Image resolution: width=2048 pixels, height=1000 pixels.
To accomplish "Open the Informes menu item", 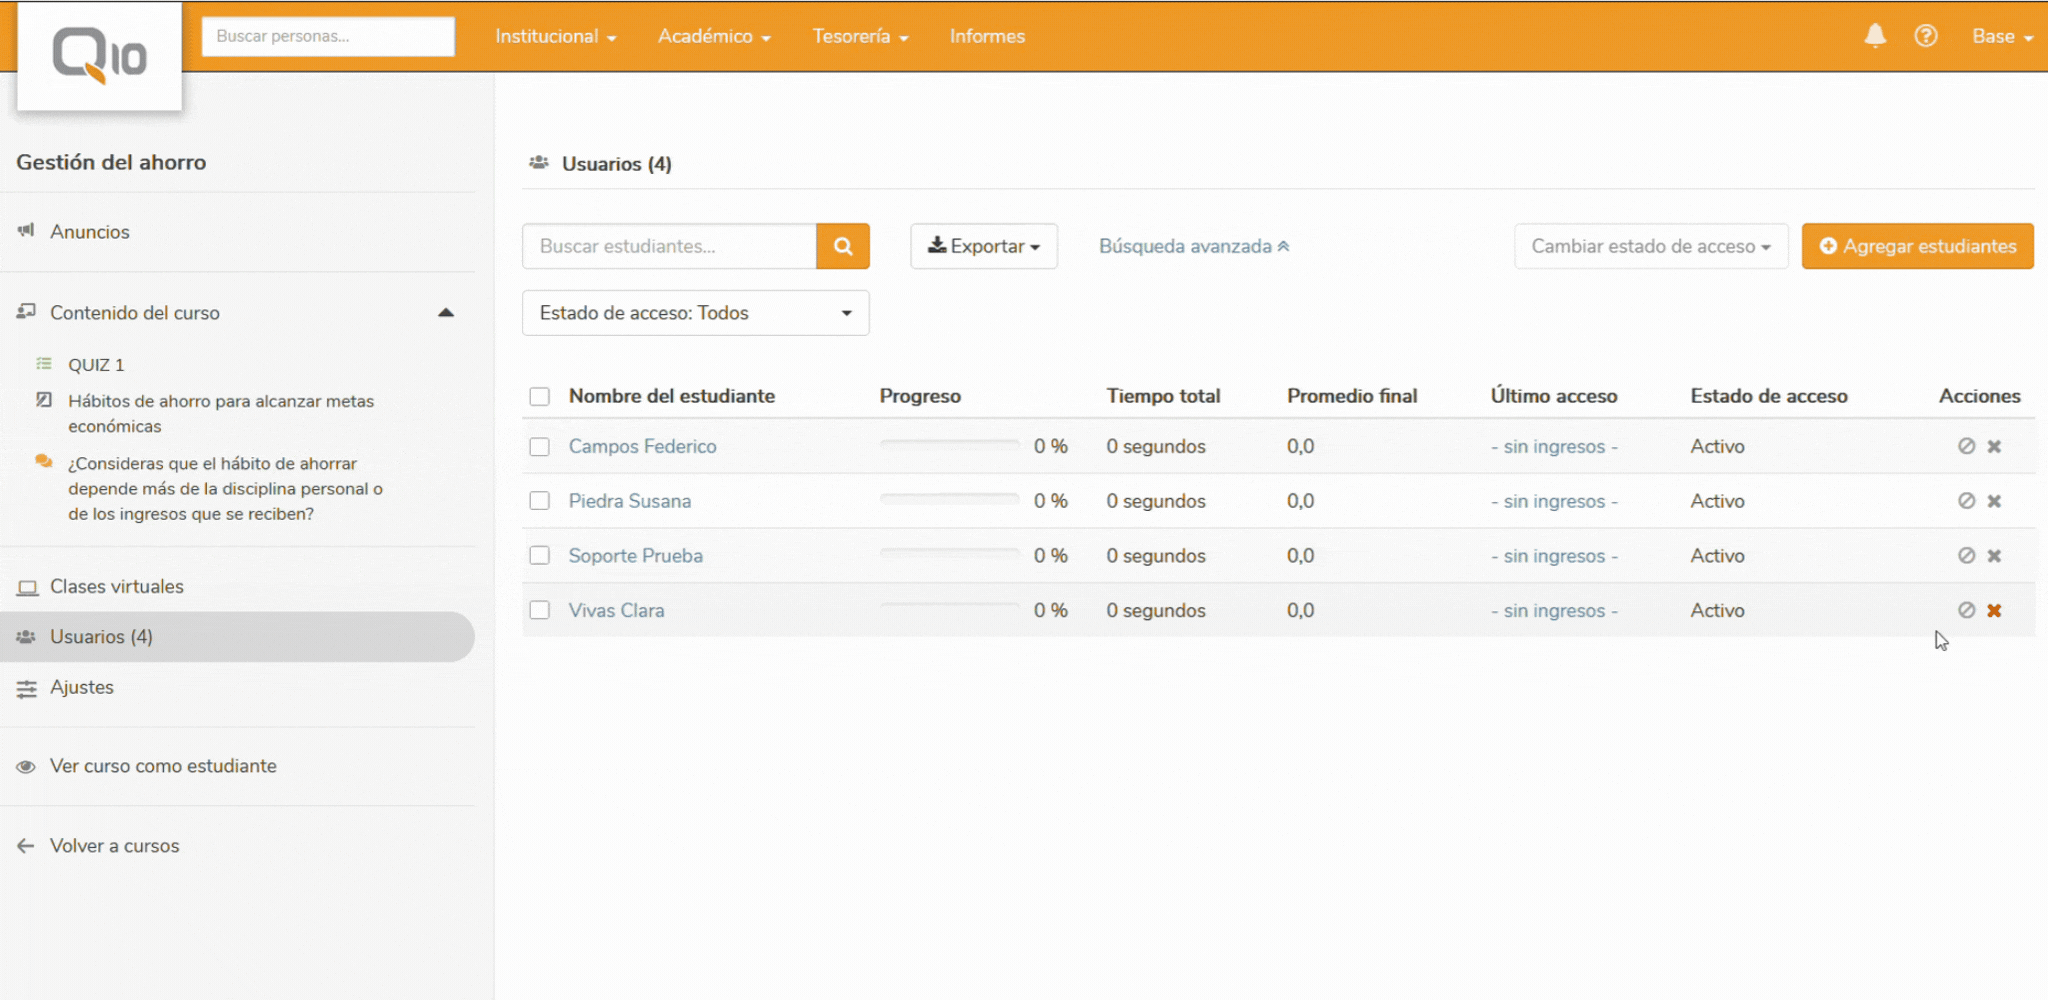I will click(986, 36).
